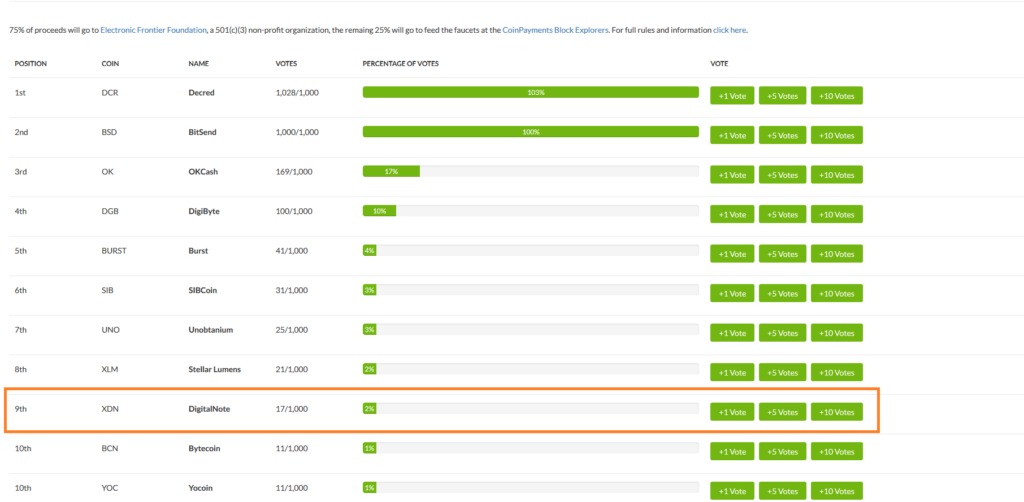Click +5 Votes in SIBCoin row

click(782, 293)
